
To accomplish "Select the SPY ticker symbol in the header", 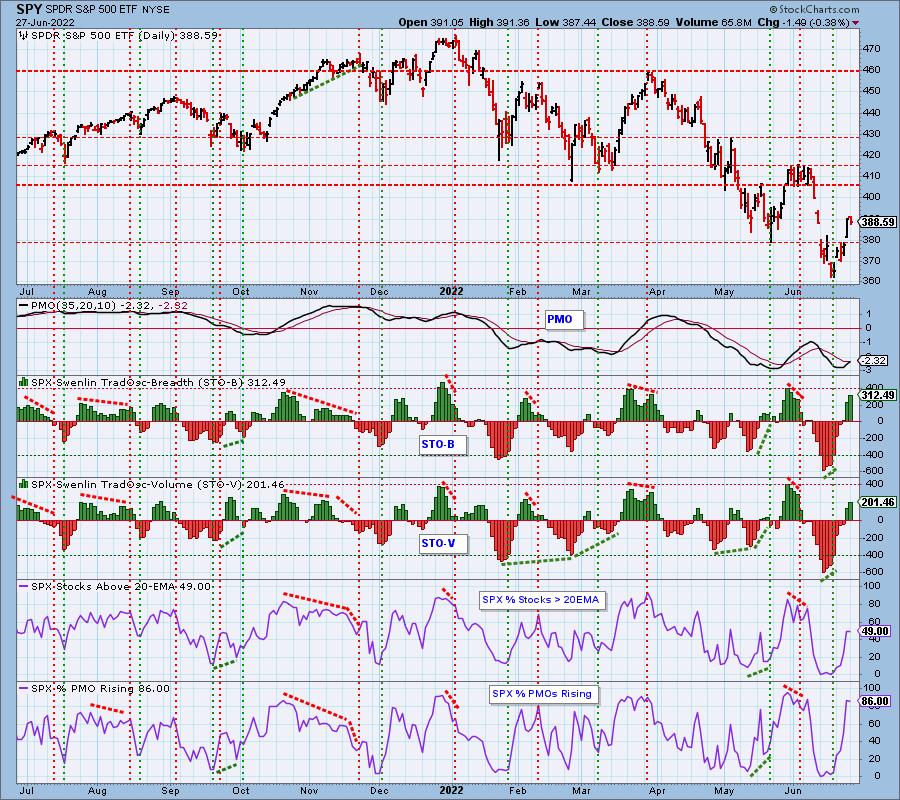I will [29, 9].
